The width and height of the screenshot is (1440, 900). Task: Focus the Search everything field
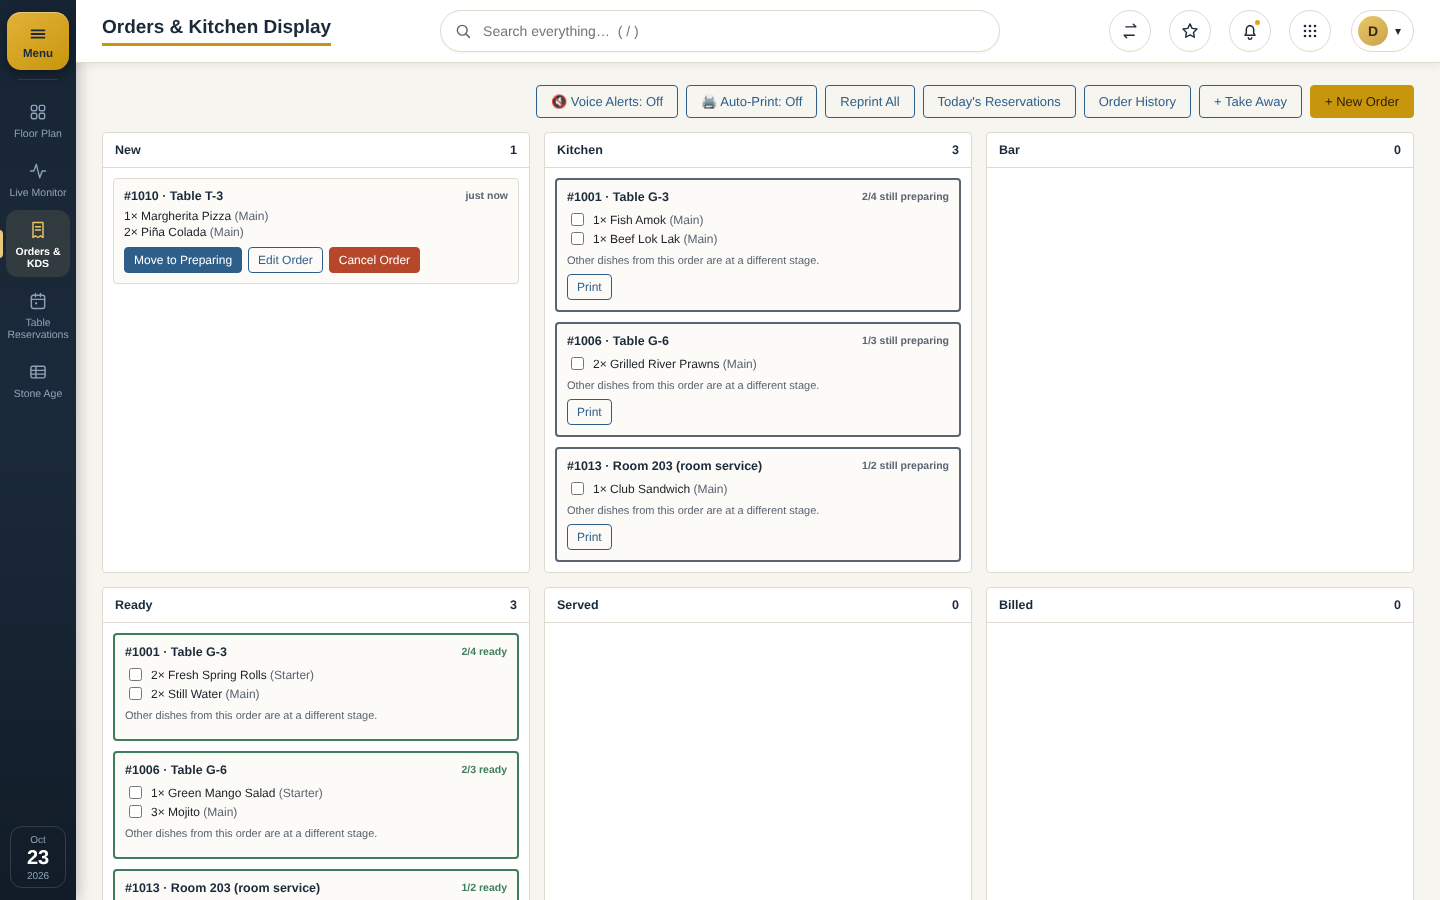tap(720, 31)
